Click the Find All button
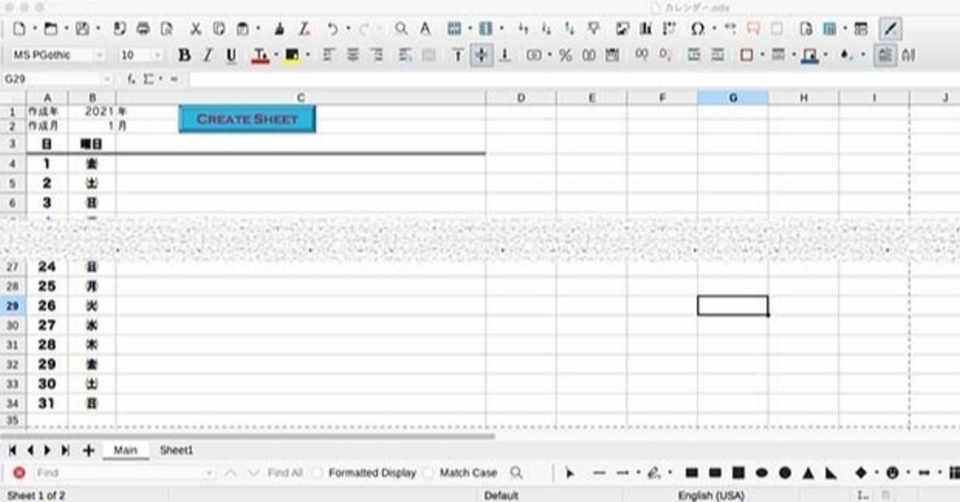The height and width of the screenshot is (502, 960). coord(285,473)
